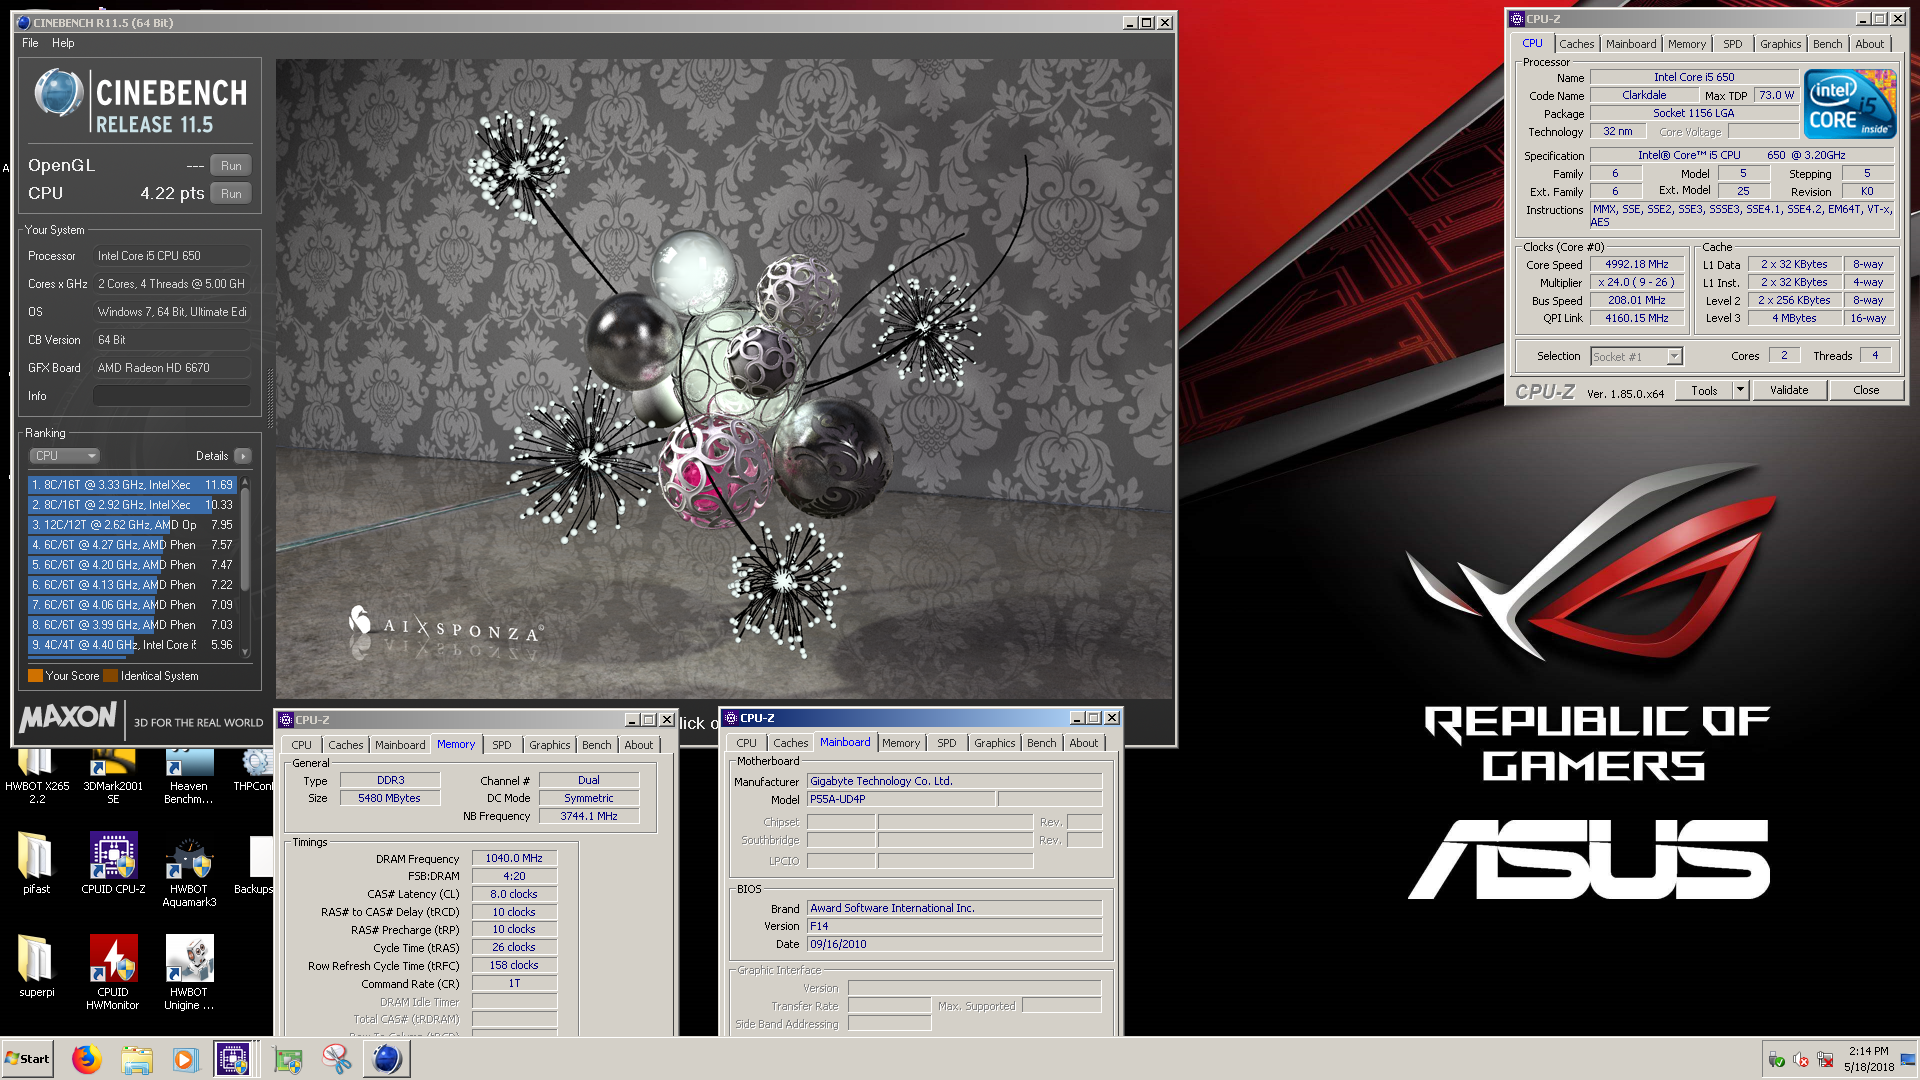Image resolution: width=1920 pixels, height=1080 pixels.
Task: Click the Show Desktop button by the clock
Action: point(1909,1059)
